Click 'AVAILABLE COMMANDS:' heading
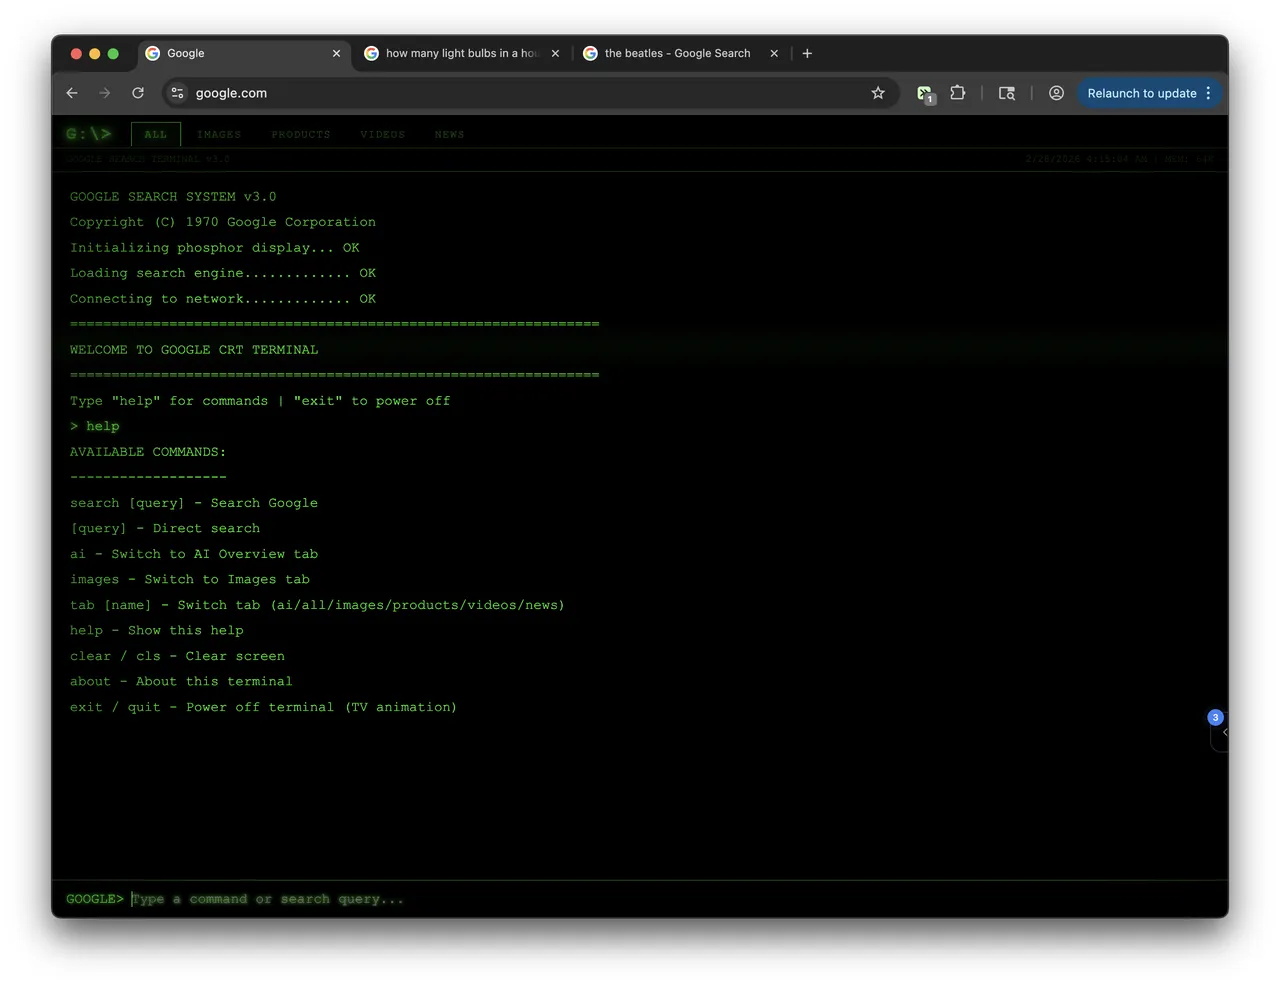The width and height of the screenshot is (1280, 986). pyautogui.click(x=148, y=452)
